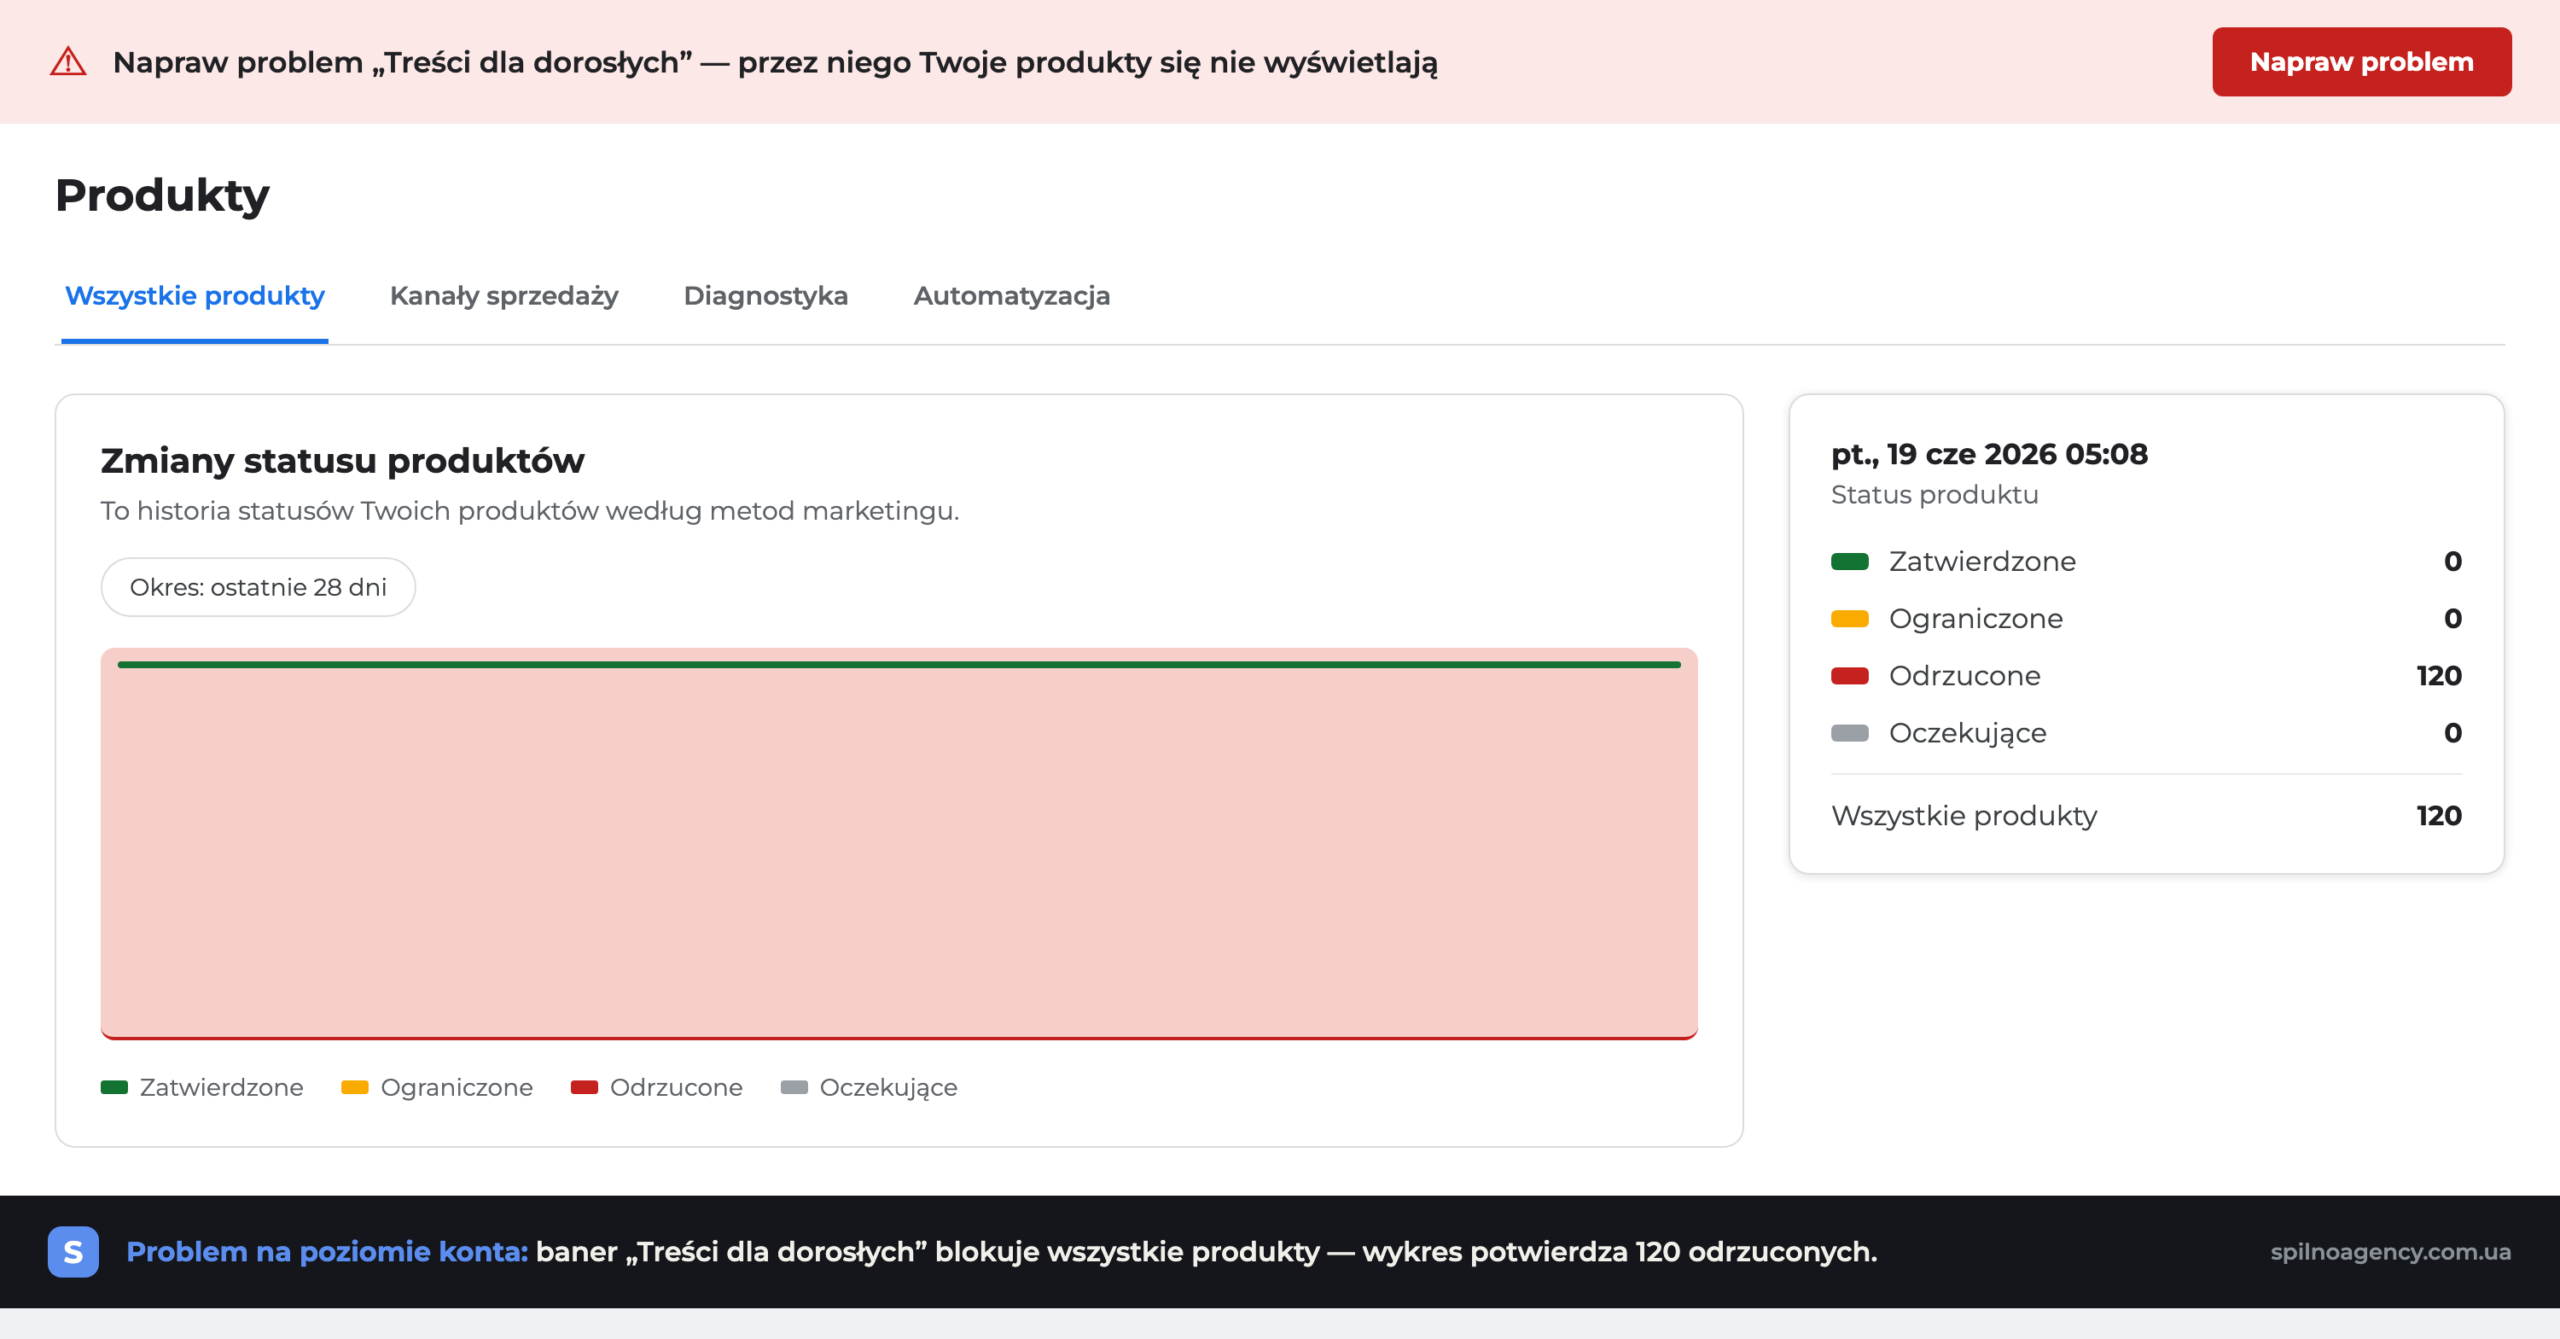Click the Oczekujące row label in status panel
The width and height of the screenshot is (2560, 1339).
tap(1968, 732)
